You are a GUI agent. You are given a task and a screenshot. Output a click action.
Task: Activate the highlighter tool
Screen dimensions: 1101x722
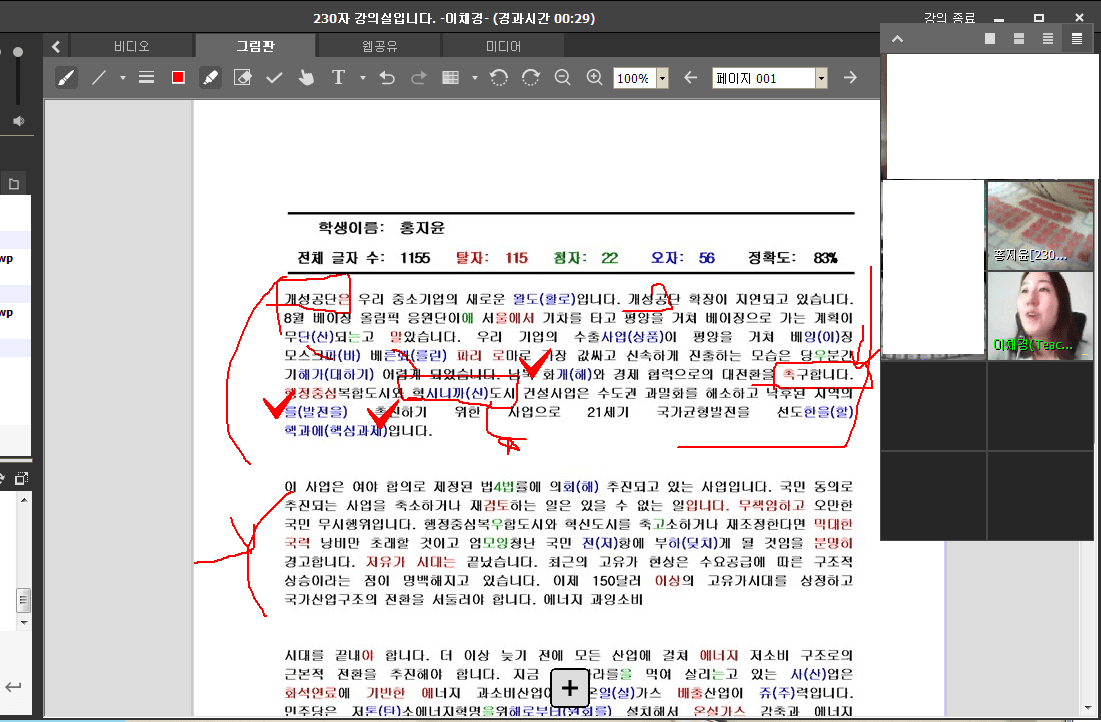click(210, 78)
